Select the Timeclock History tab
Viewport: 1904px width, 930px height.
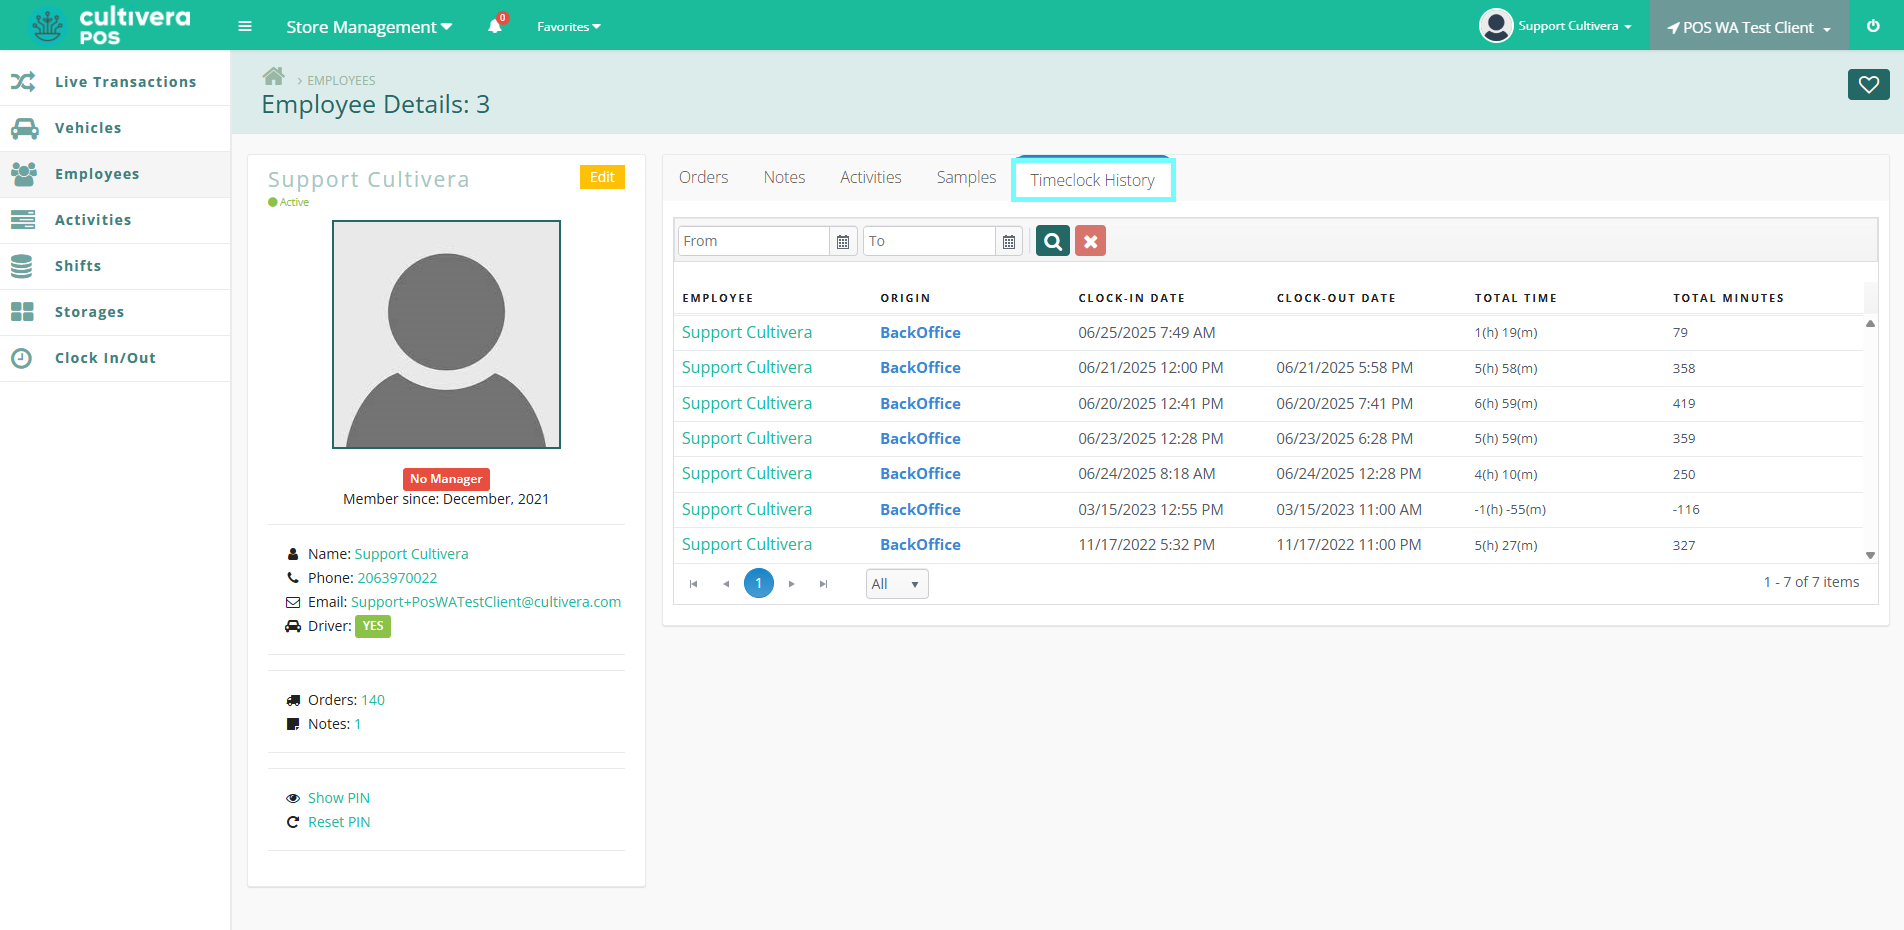[x=1093, y=180]
